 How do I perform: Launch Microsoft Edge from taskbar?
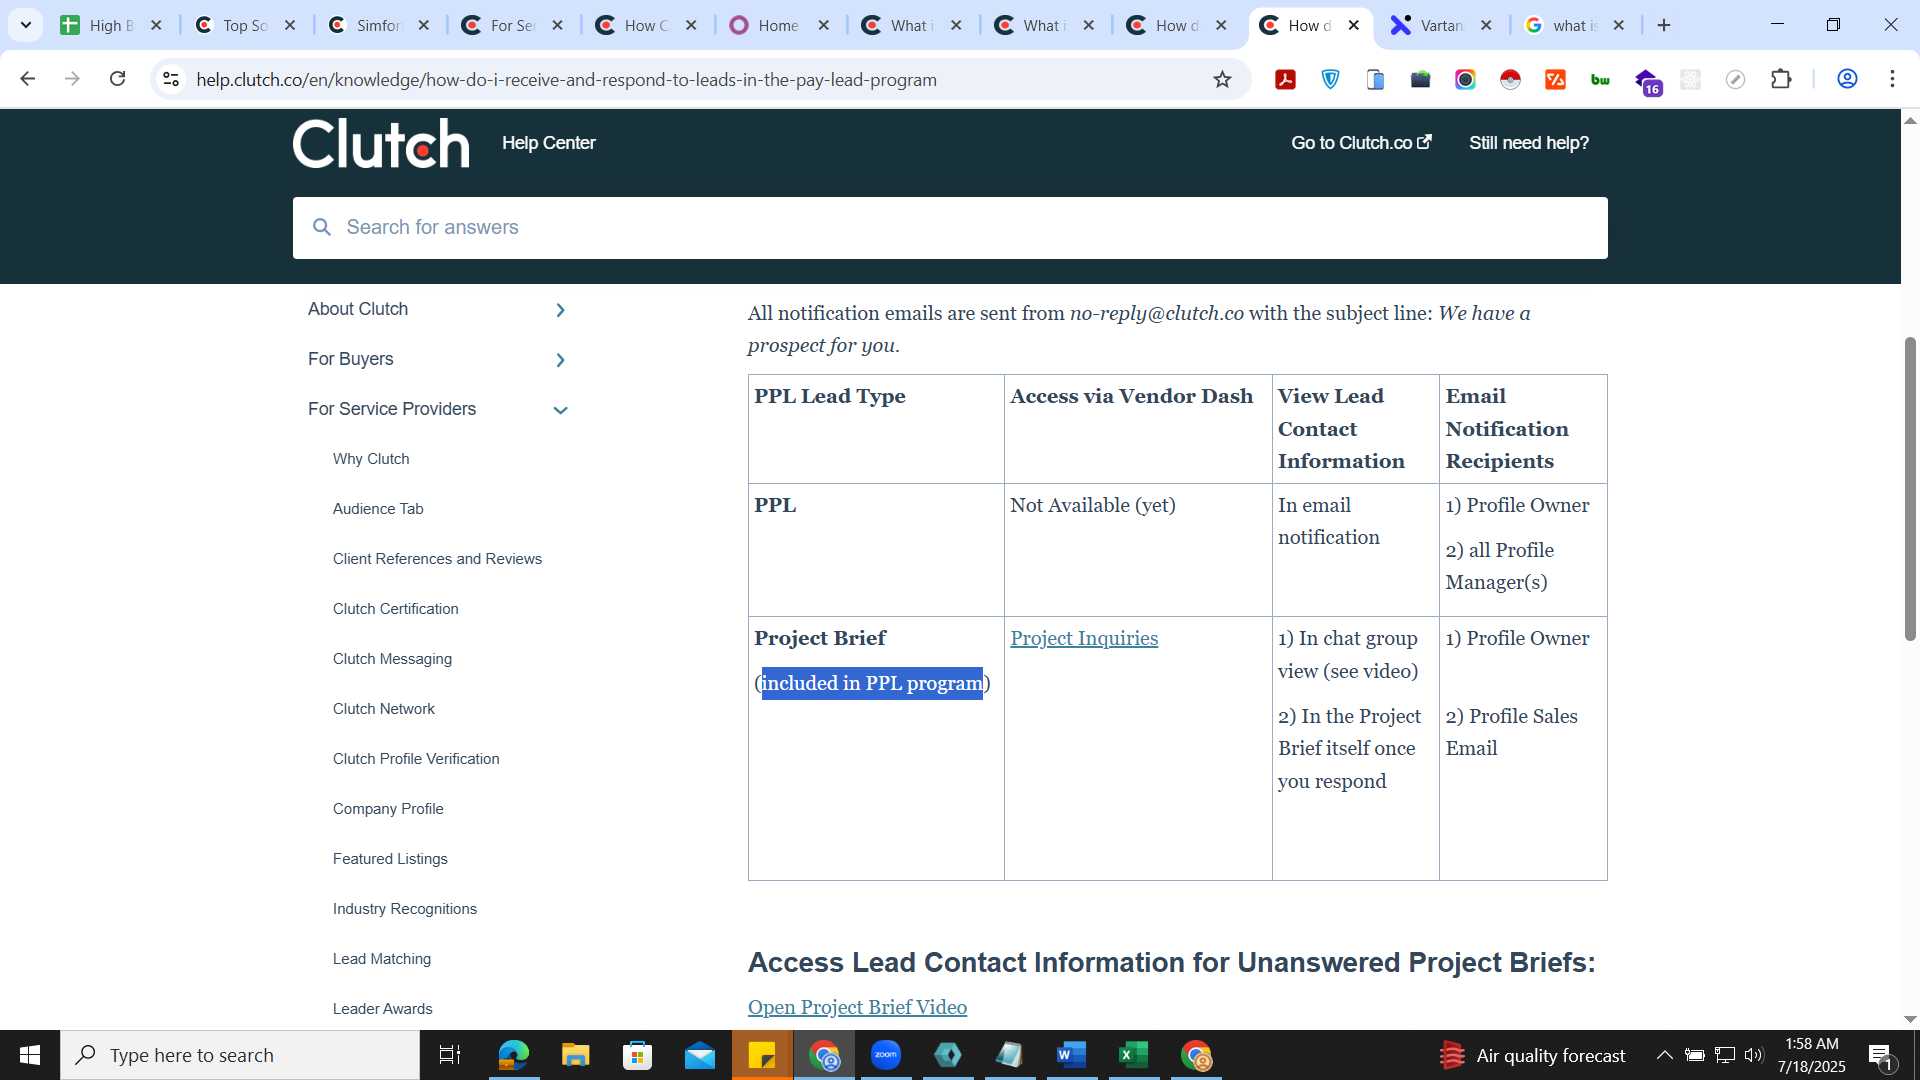tap(513, 1055)
